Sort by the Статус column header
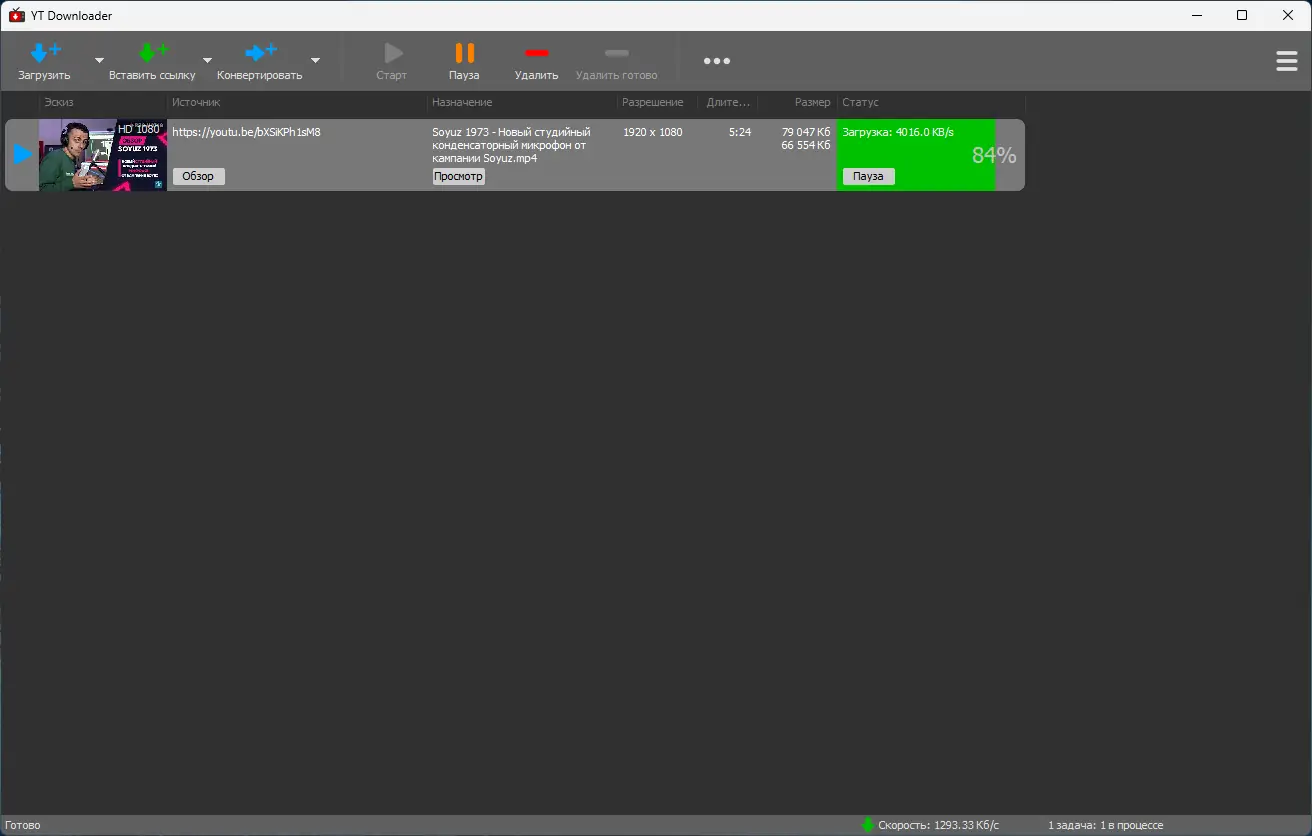This screenshot has width=1312, height=836. (x=931, y=102)
